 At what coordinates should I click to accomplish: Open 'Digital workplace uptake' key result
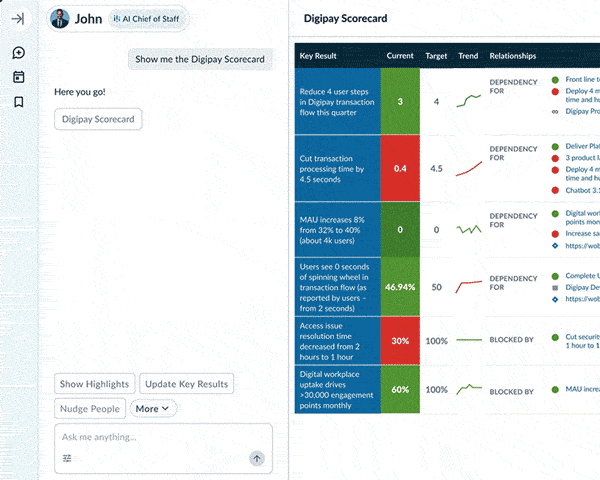click(336, 390)
